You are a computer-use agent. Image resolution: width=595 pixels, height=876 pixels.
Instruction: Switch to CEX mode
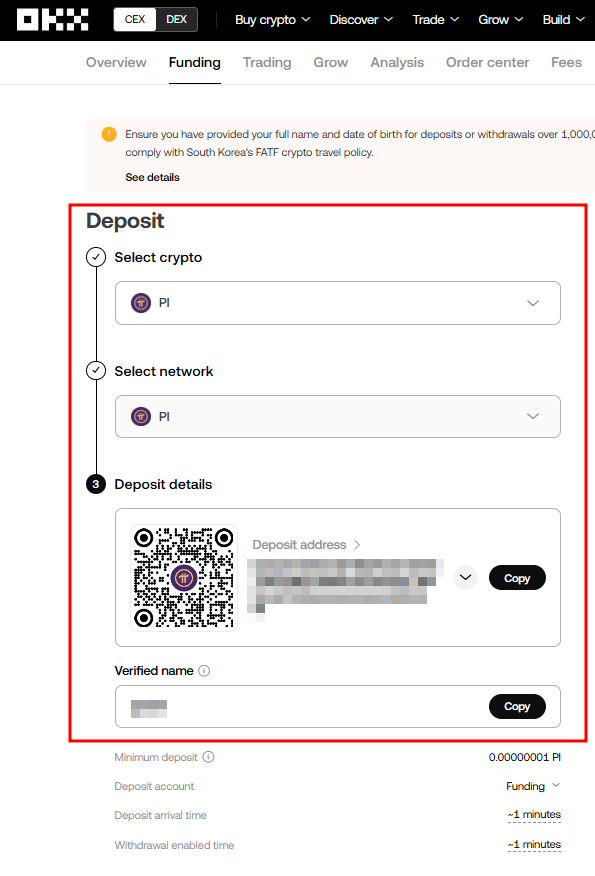coord(134,19)
